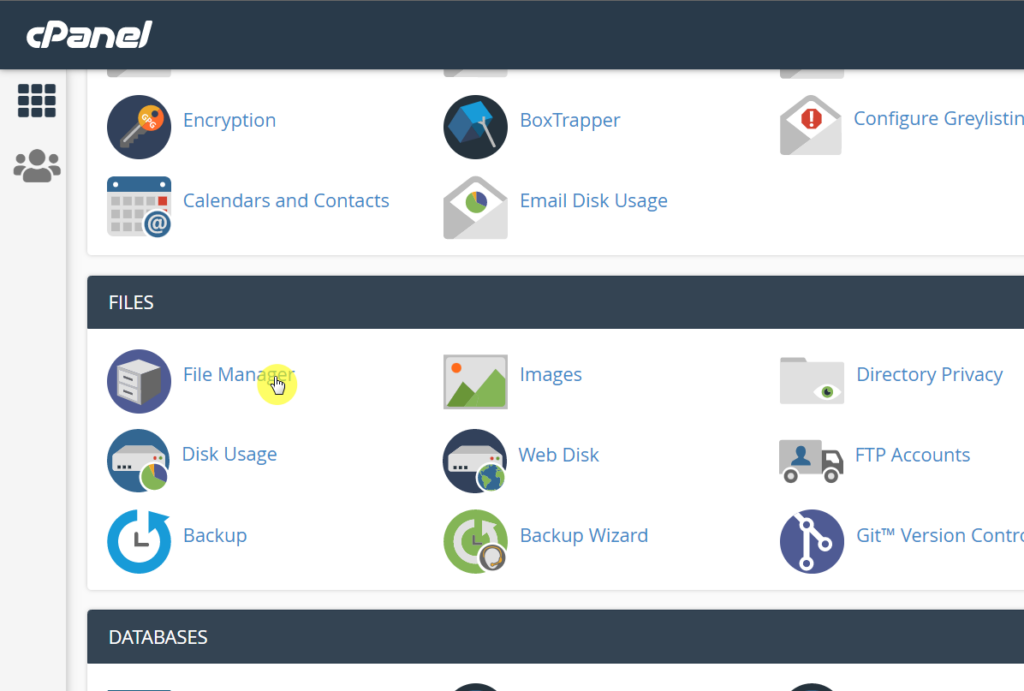This screenshot has height=691, width=1024.
Task: Click the cPanel logo
Action: point(89,35)
